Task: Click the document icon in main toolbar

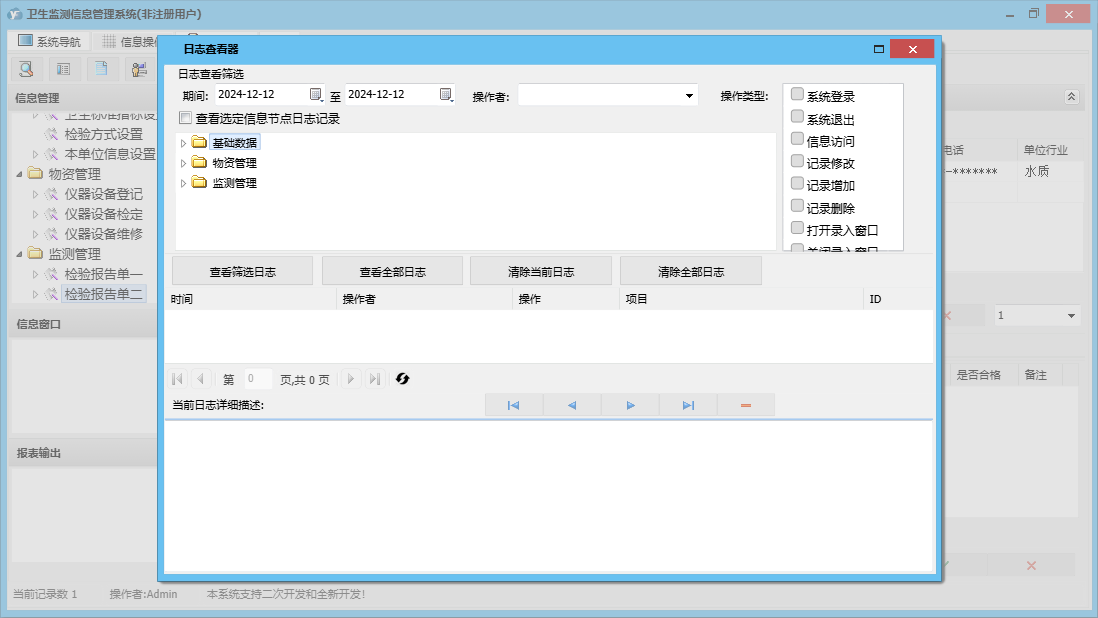Action: point(102,69)
